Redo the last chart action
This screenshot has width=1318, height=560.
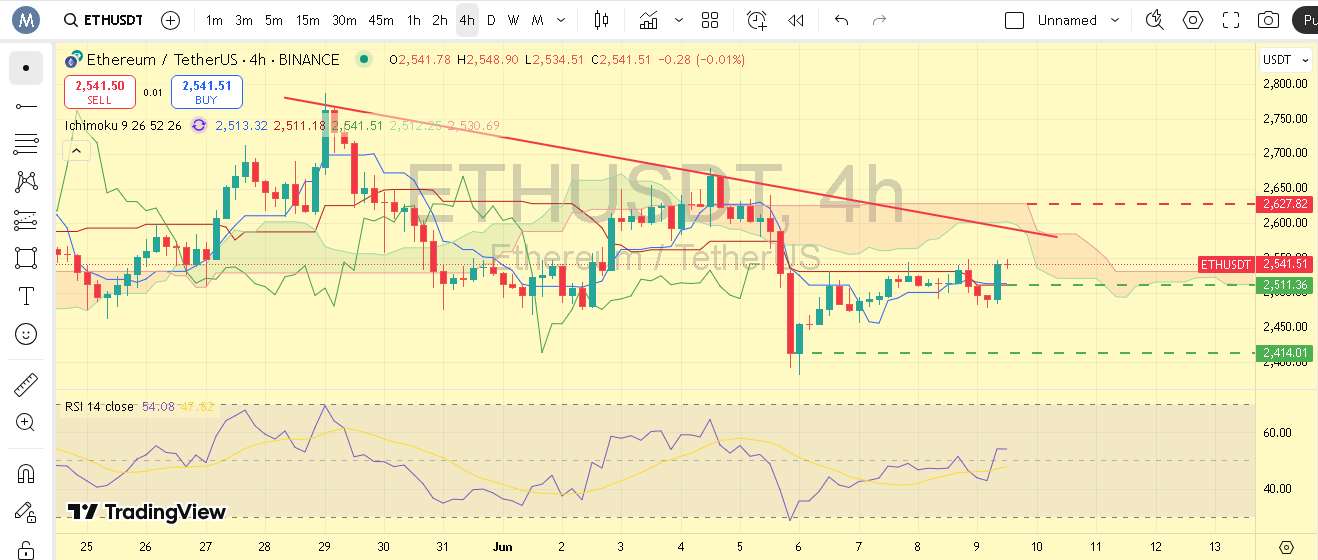point(880,20)
